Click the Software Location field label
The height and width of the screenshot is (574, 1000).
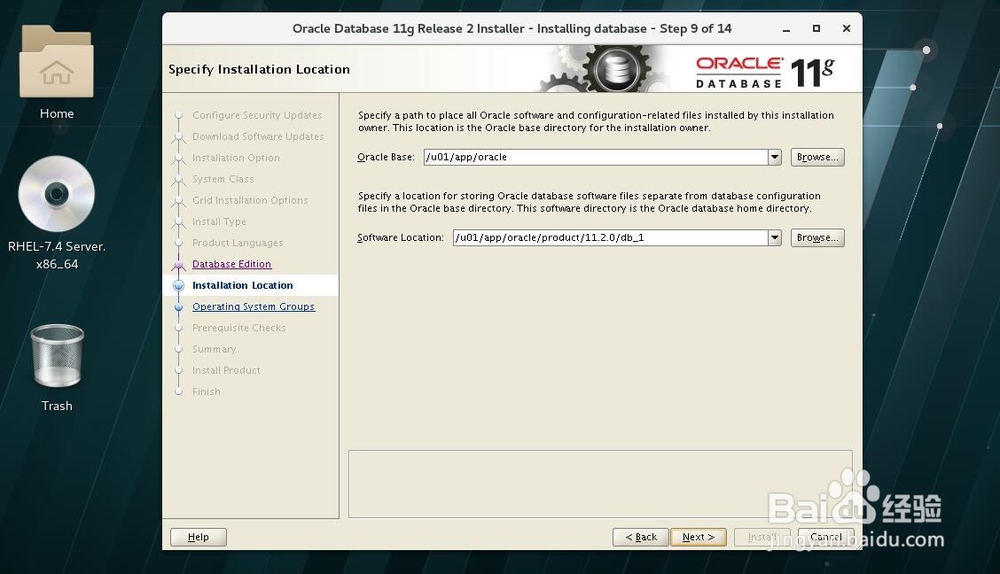tap(400, 237)
